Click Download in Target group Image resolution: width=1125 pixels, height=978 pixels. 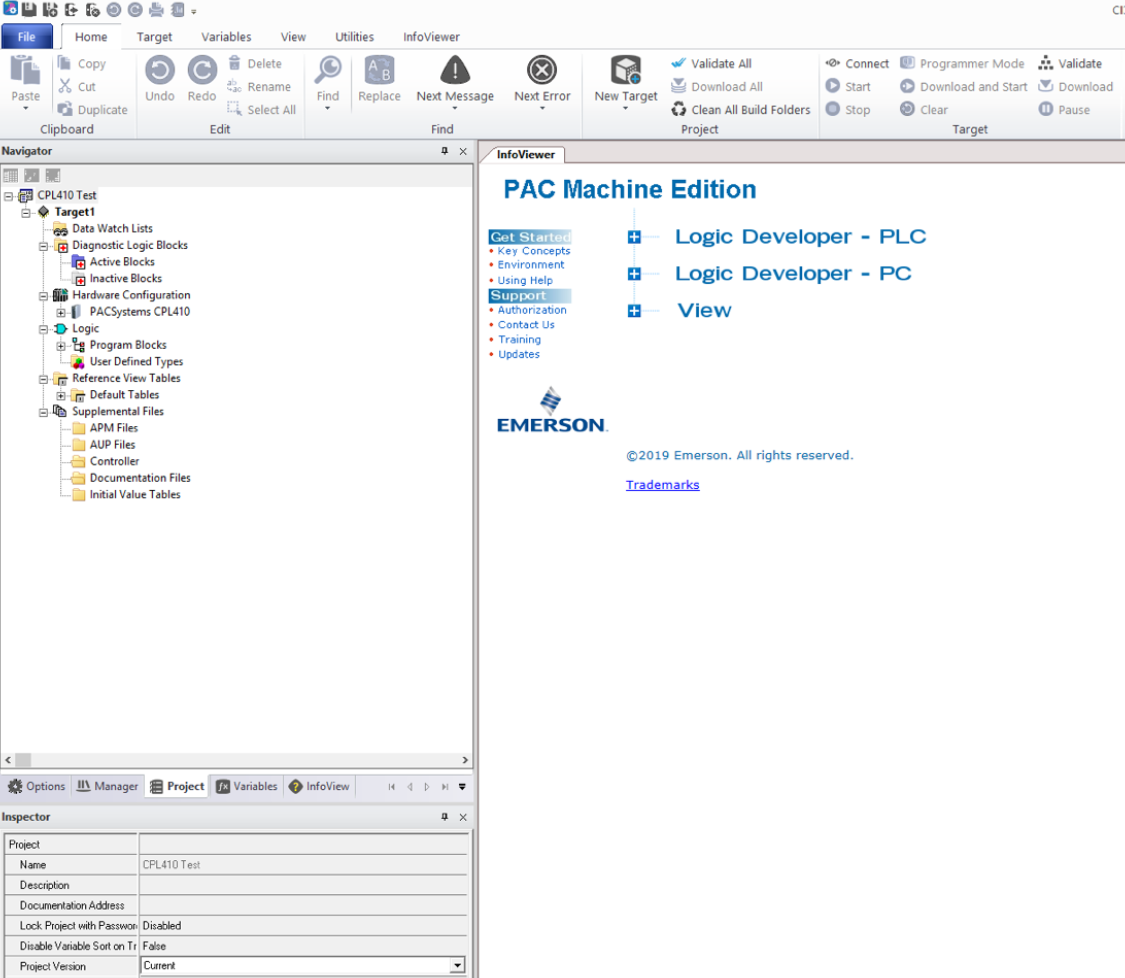tap(1075, 86)
